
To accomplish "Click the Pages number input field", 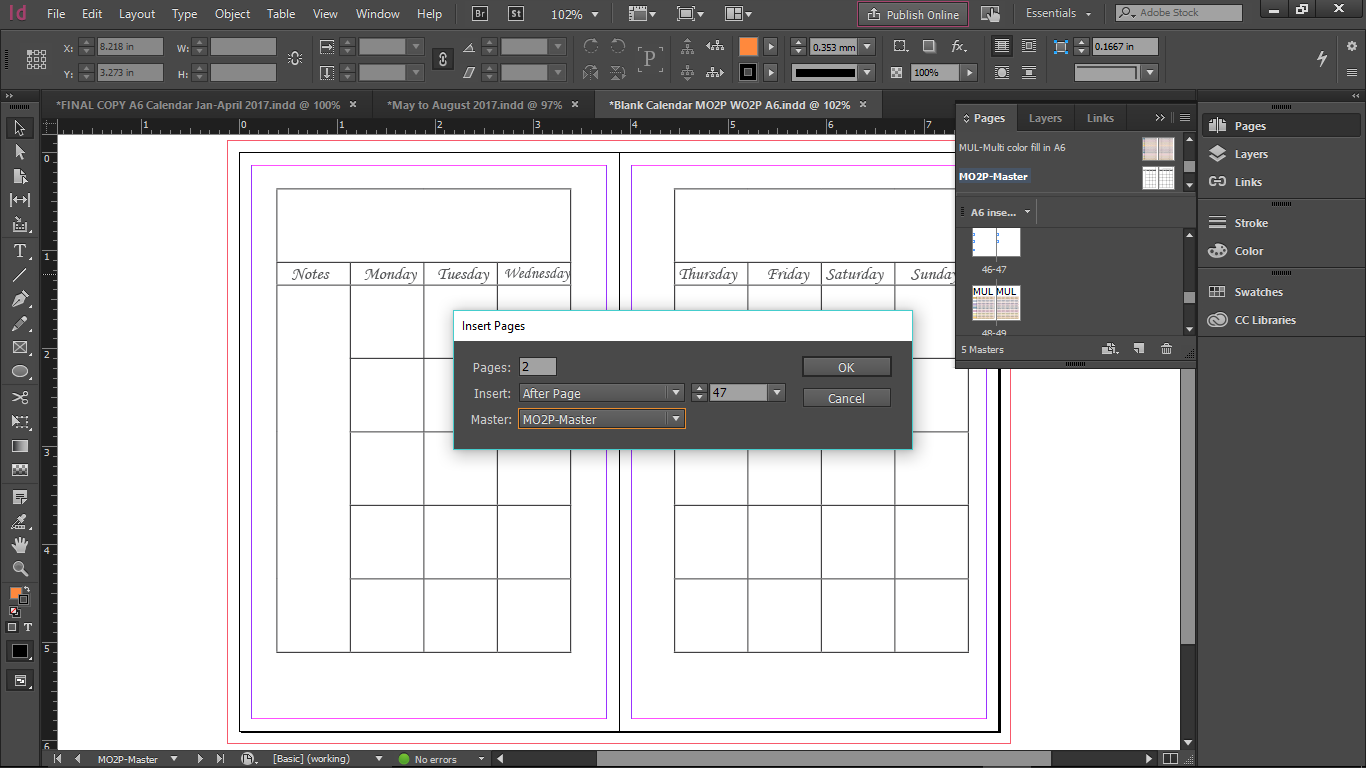I will (x=538, y=367).
